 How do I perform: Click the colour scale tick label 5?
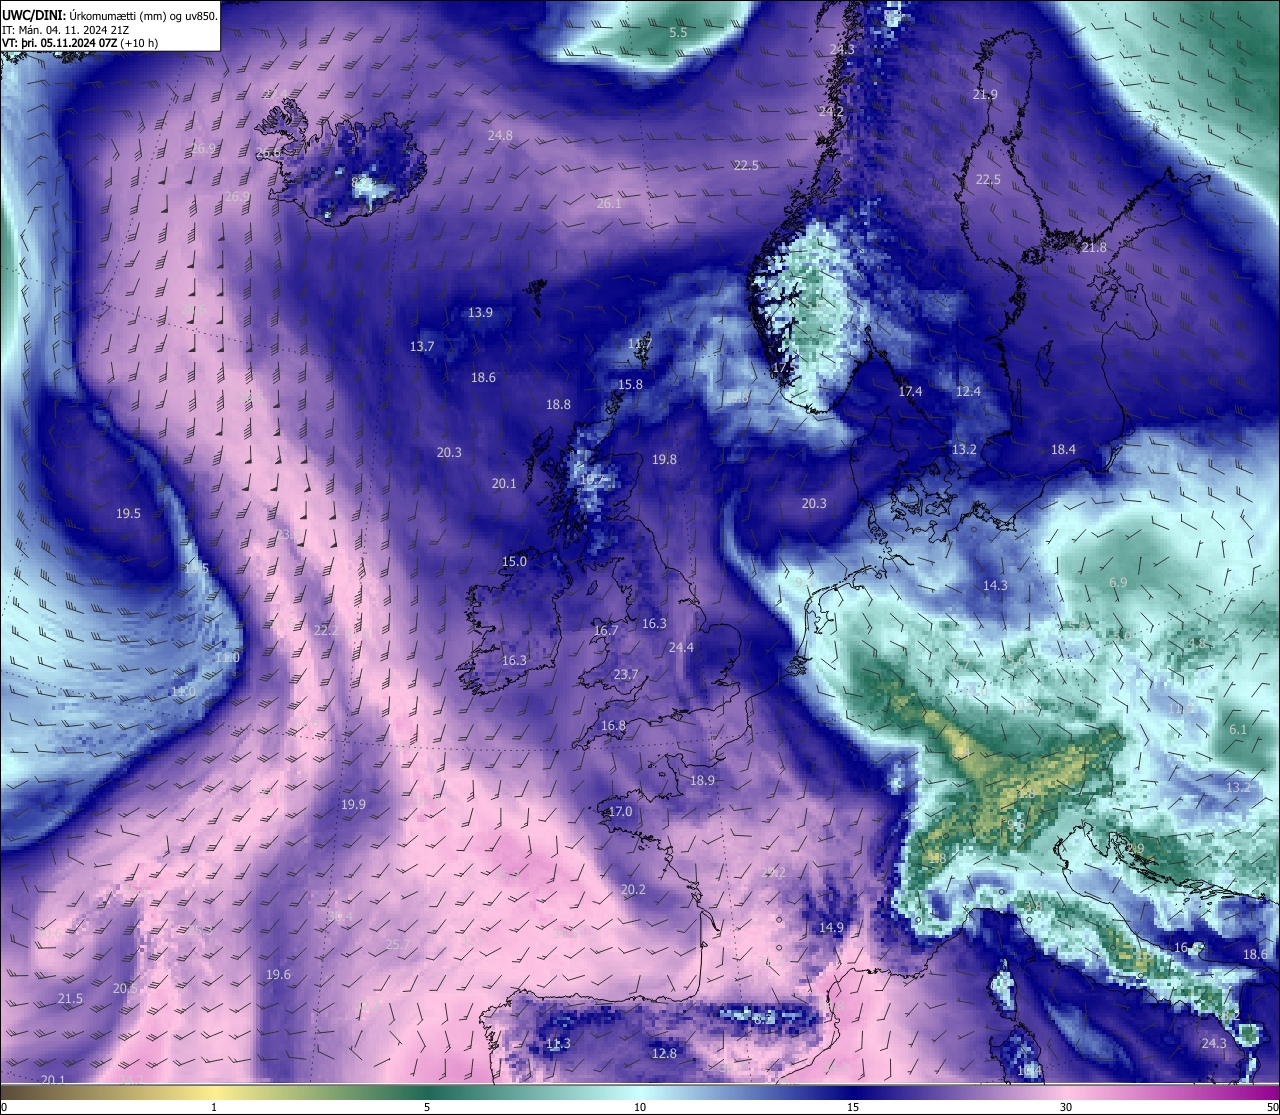(x=427, y=1107)
